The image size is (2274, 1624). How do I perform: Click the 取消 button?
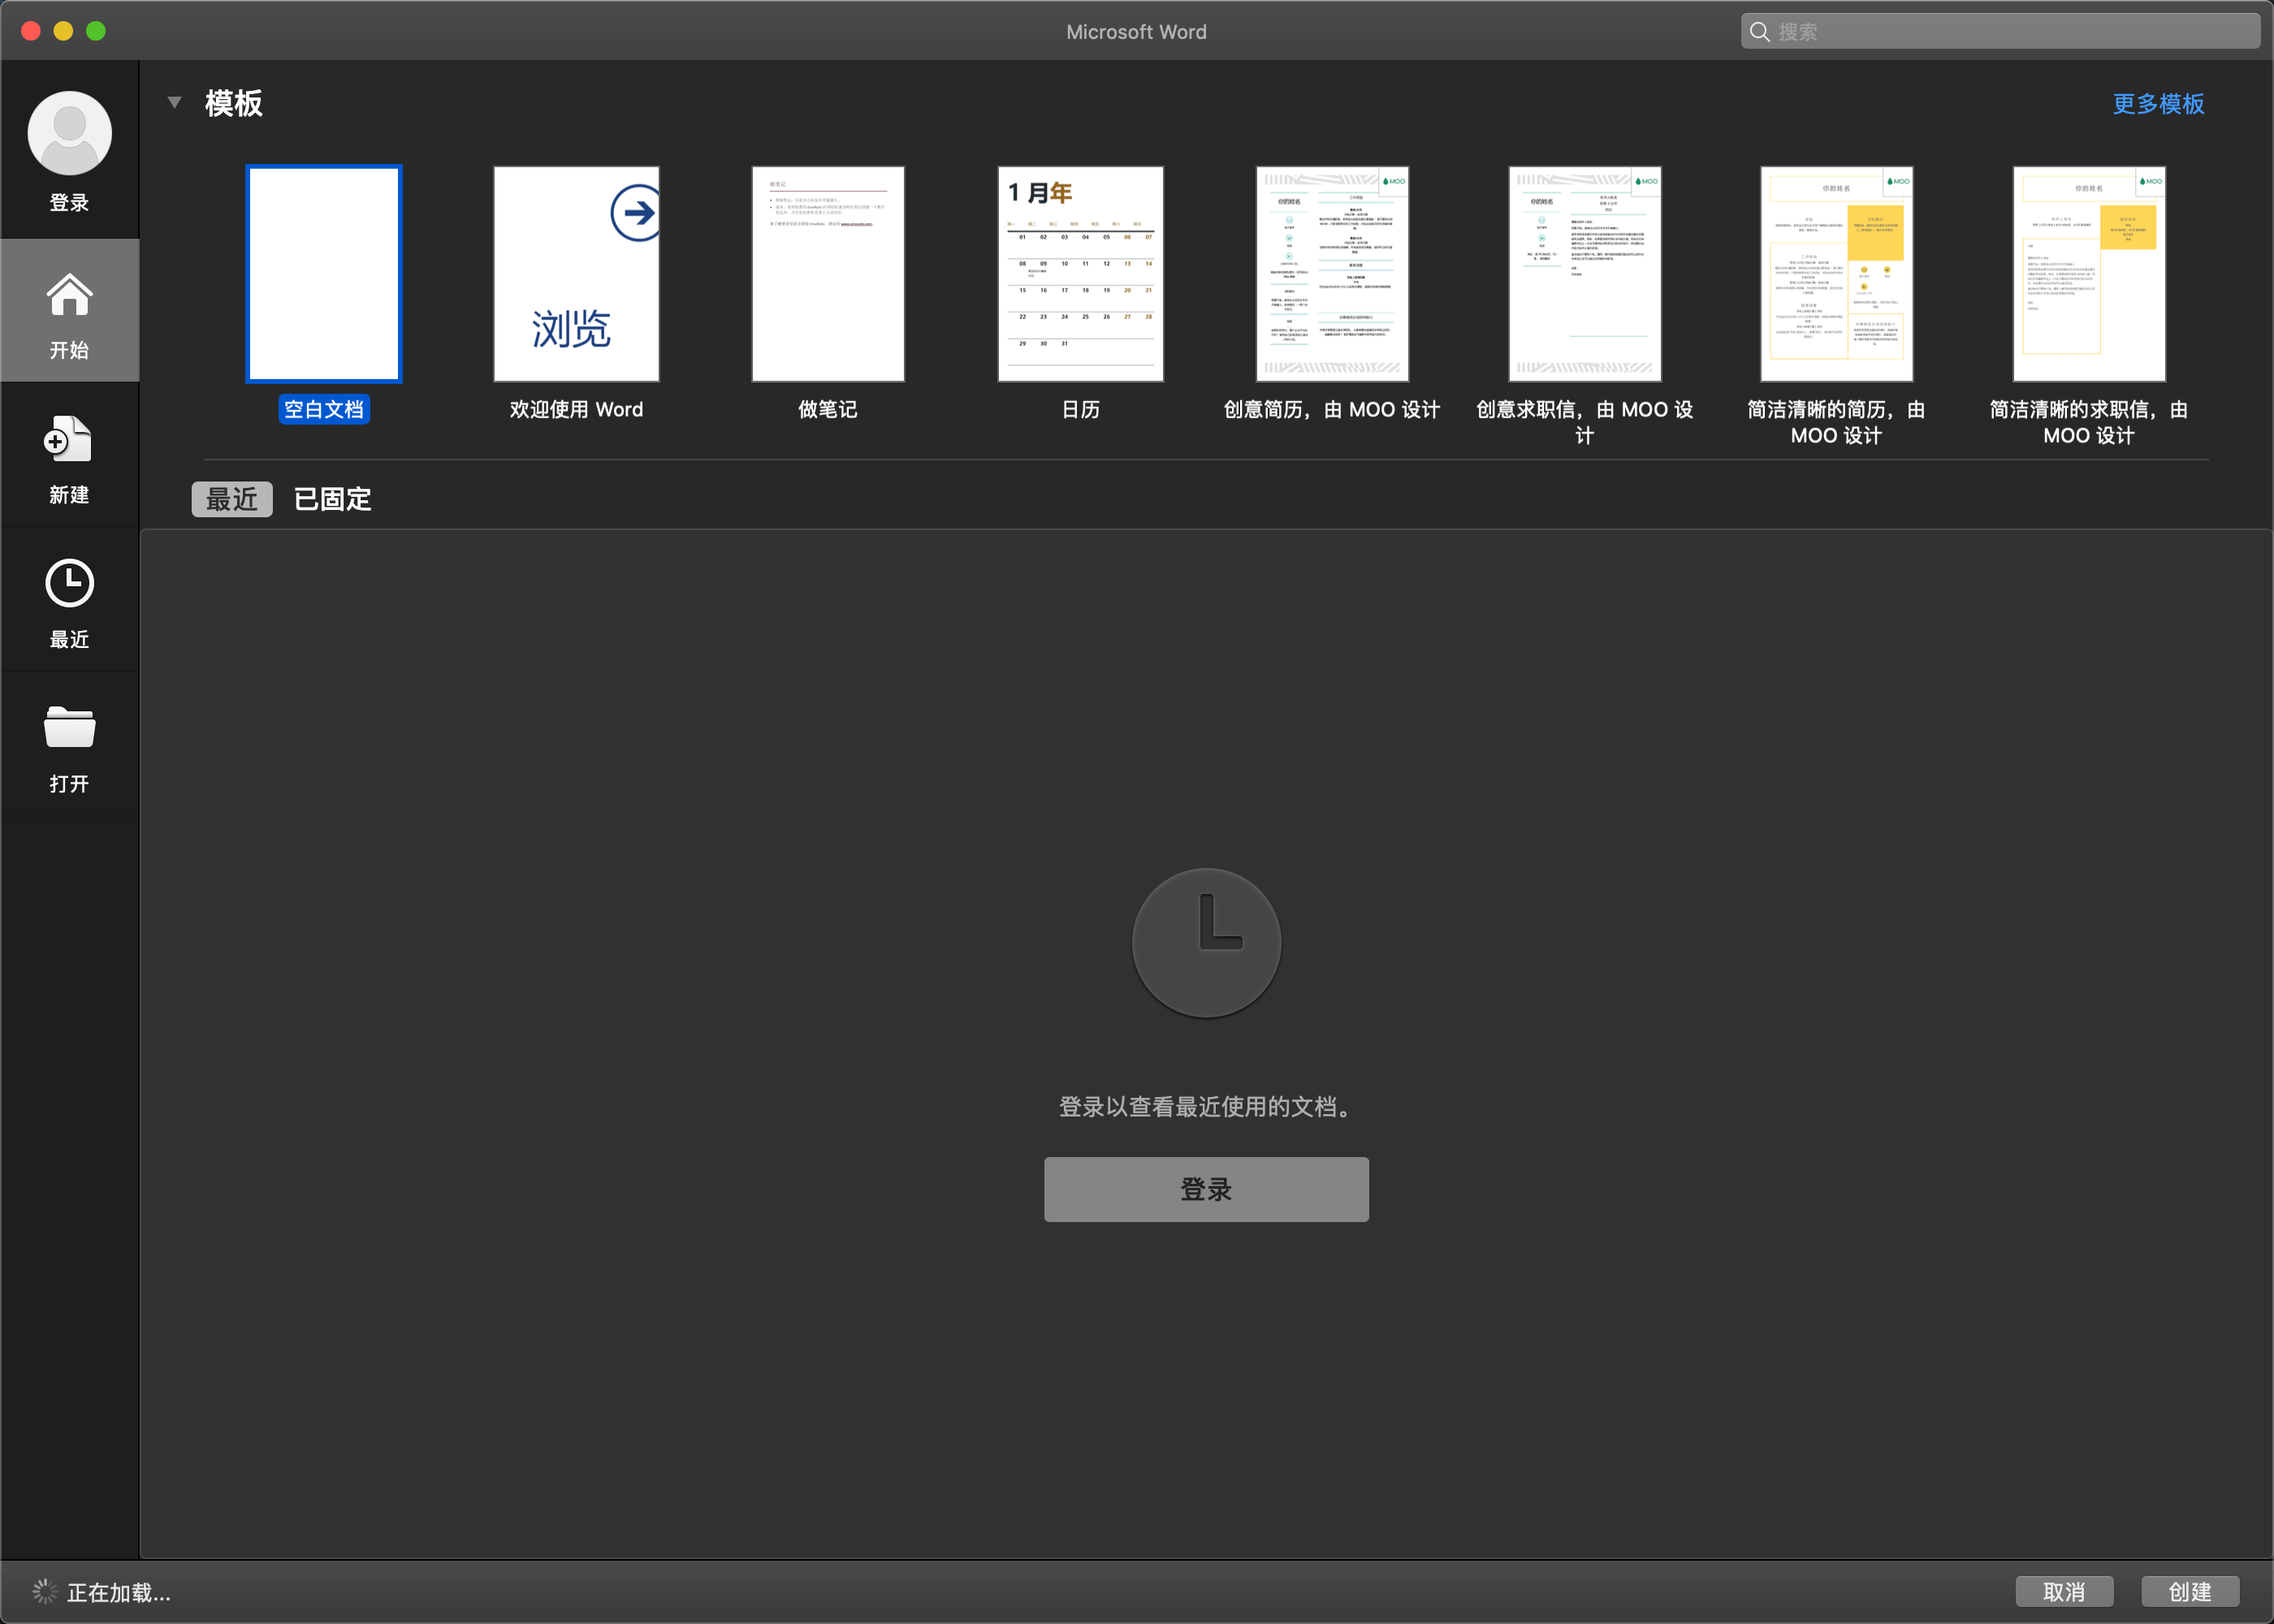(x=2064, y=1591)
